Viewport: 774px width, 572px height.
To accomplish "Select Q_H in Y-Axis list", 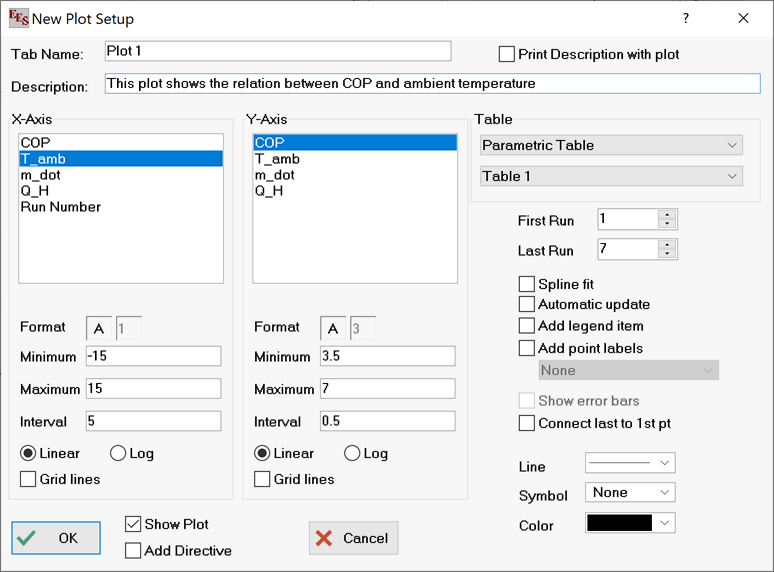I will 269,191.
